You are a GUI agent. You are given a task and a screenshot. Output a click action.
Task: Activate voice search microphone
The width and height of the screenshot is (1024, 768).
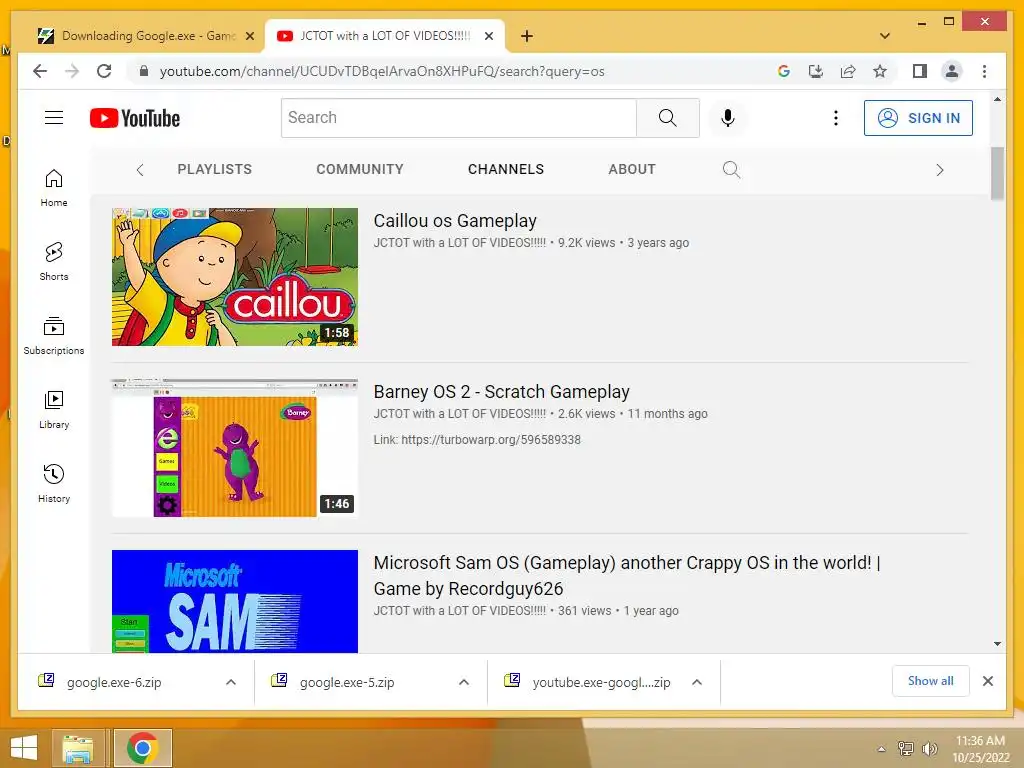click(x=728, y=118)
